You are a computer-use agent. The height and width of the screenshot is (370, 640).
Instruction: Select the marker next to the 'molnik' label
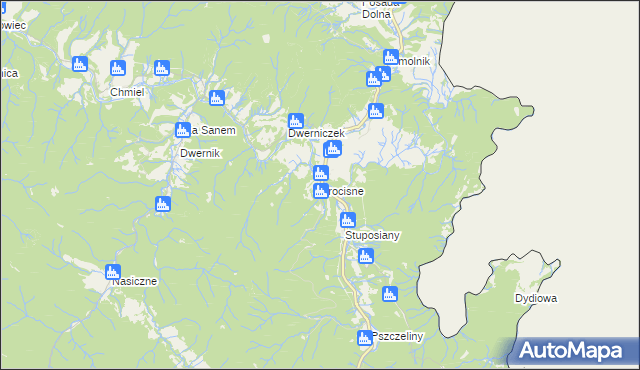(391, 57)
